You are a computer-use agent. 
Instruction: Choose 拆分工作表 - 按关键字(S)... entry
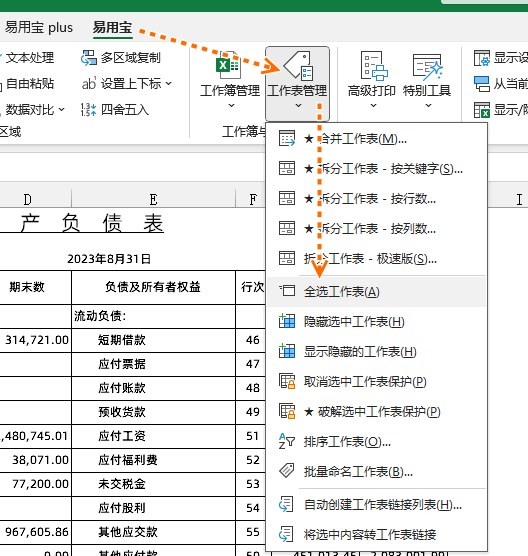click(376, 168)
